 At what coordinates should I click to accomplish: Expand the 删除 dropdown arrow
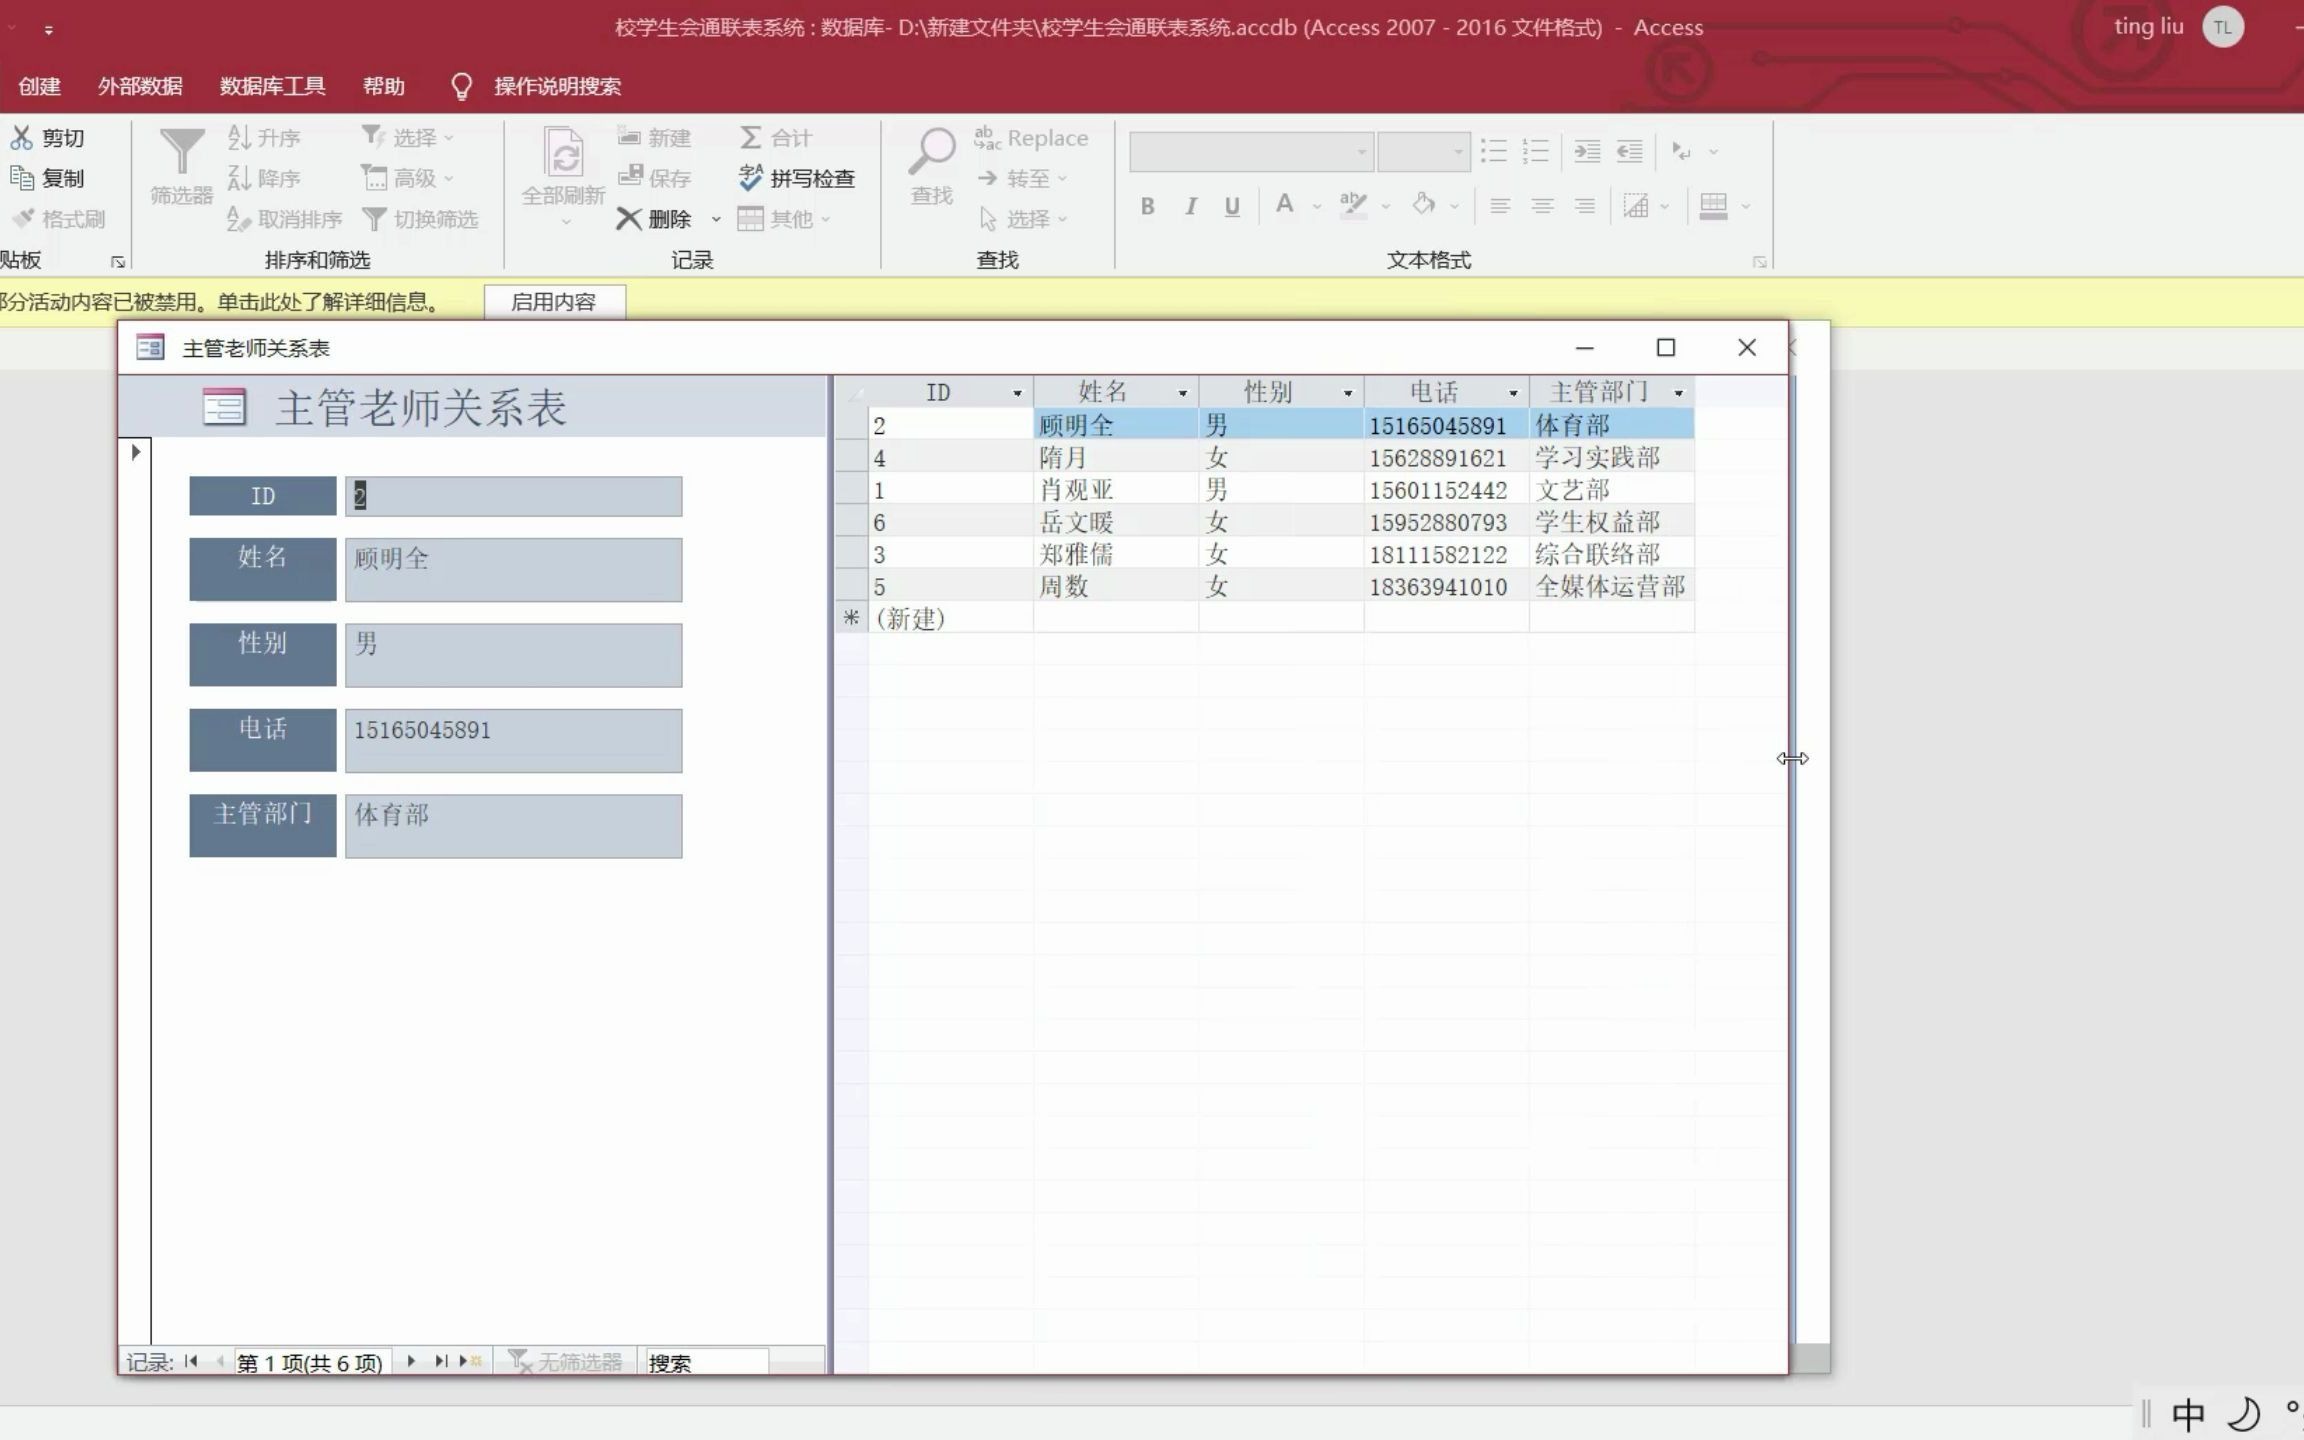click(x=716, y=219)
